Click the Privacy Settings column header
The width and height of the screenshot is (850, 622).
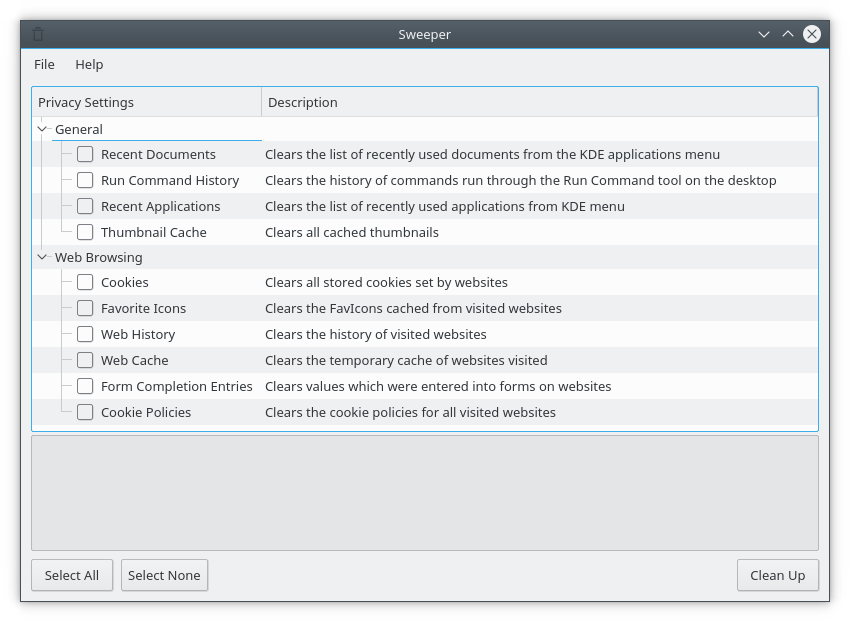(146, 102)
